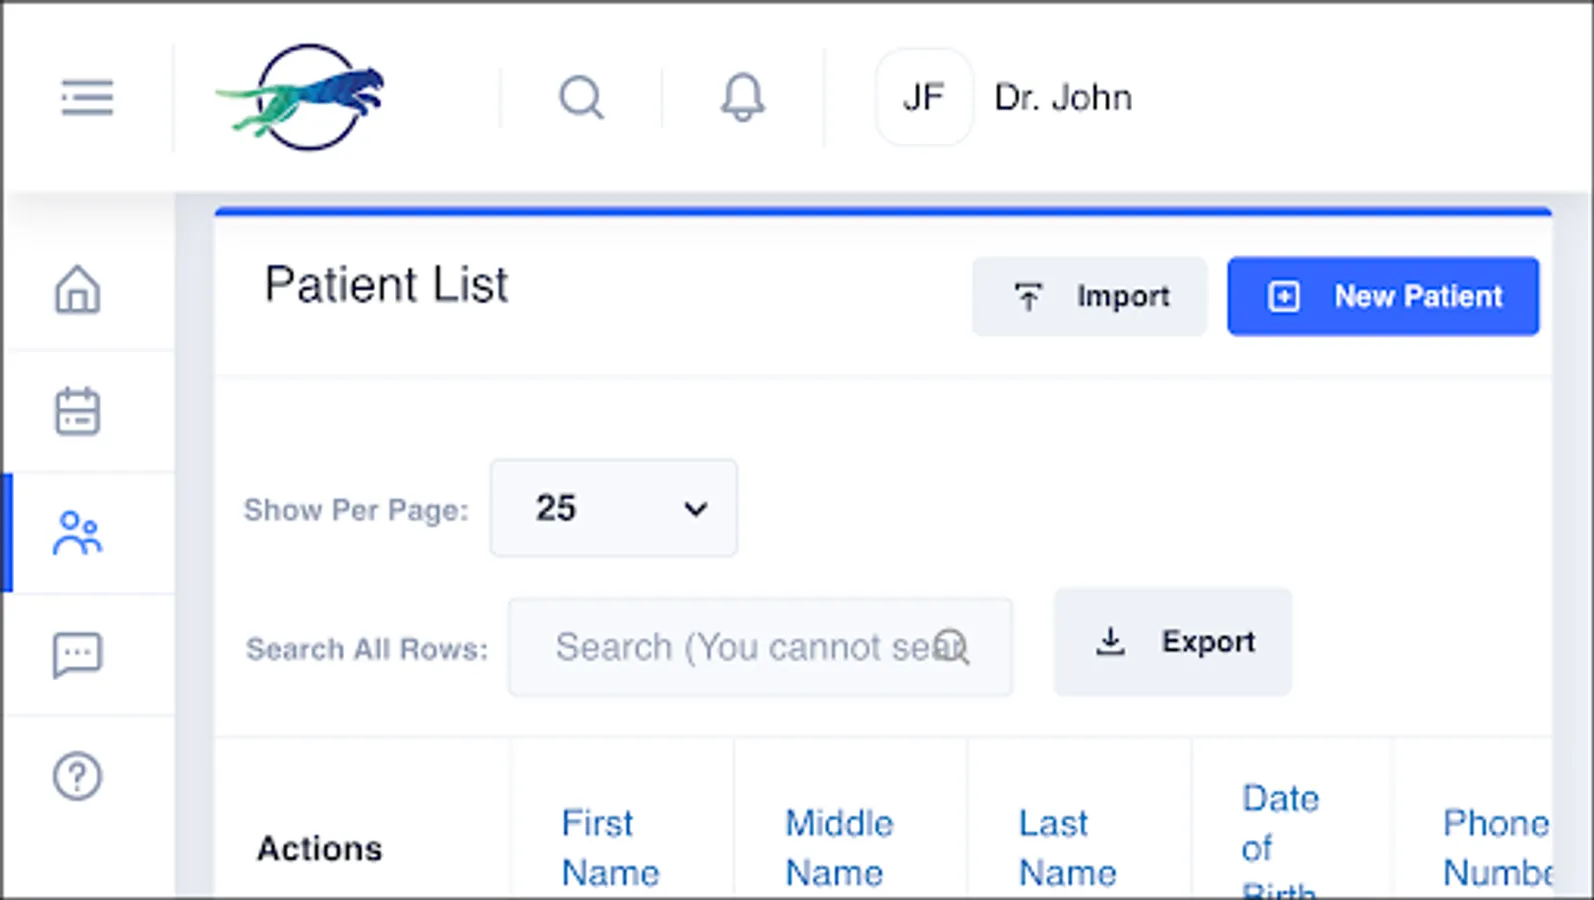Viewport: 1594px width, 900px height.
Task: Open the notifications bell
Action: coord(742,98)
